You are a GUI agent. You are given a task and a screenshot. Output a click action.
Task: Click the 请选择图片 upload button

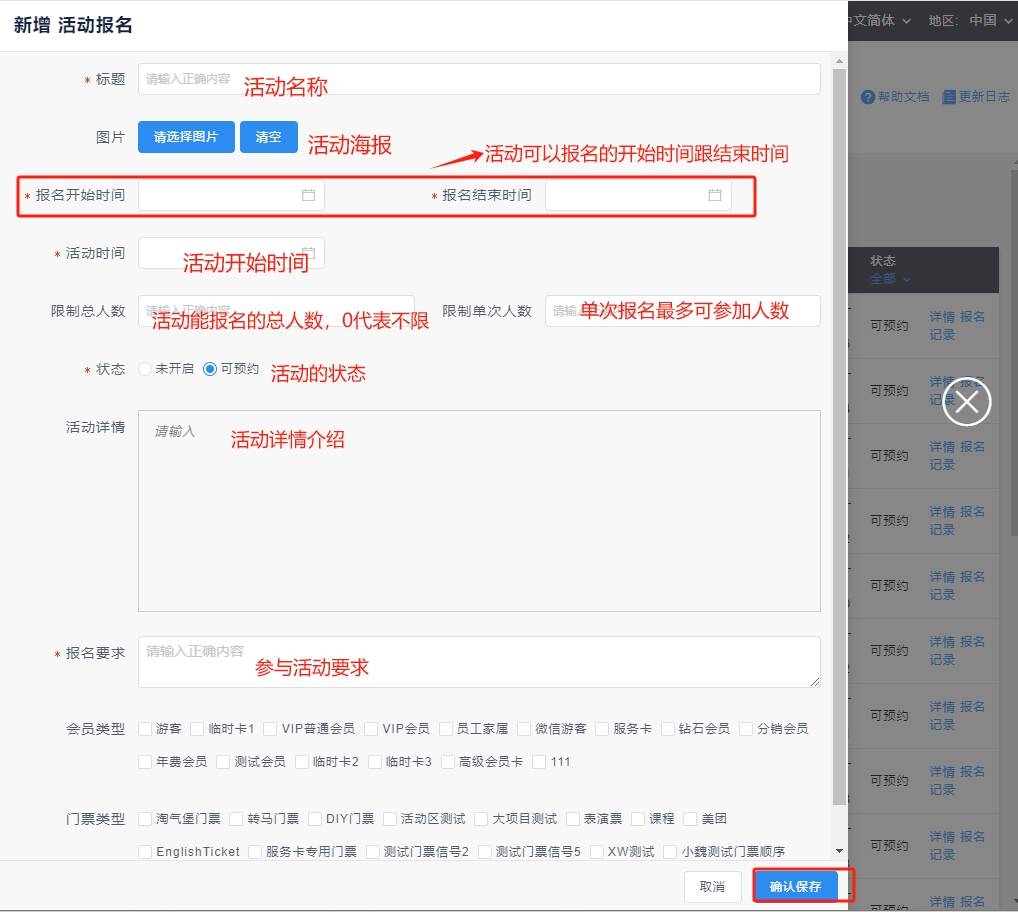click(185, 137)
